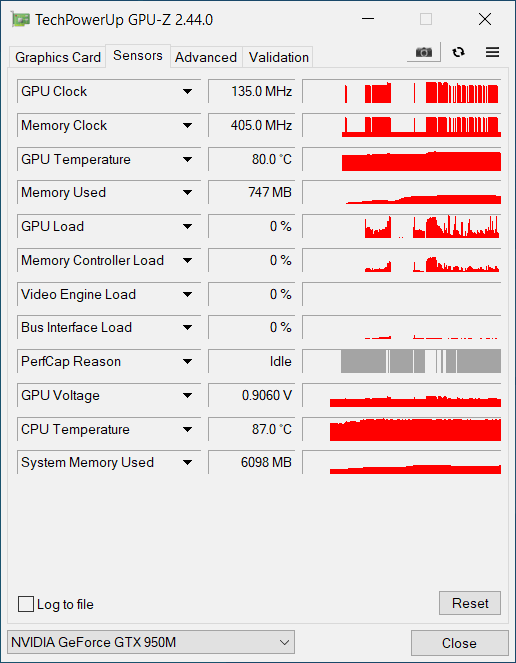
Task: Expand the GPU Clock sensor dropdown
Action: pyautogui.click(x=187, y=91)
